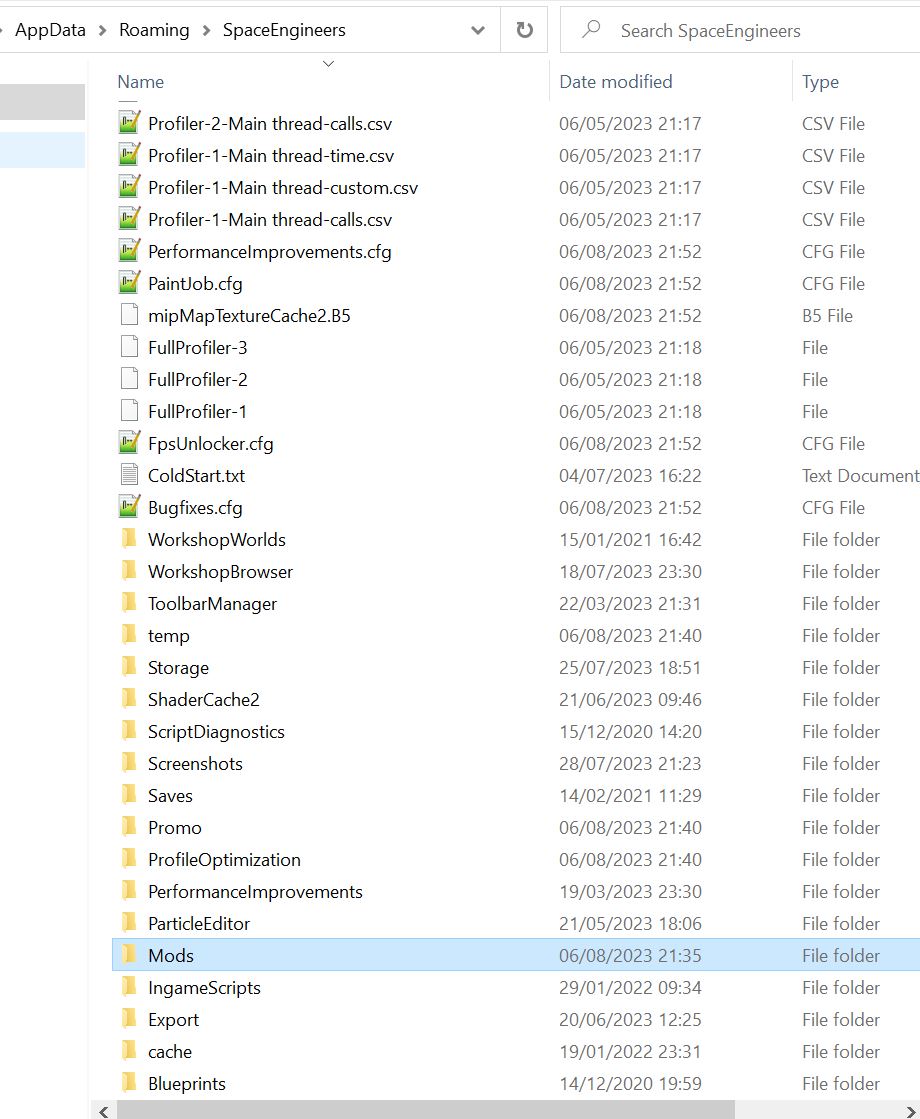Click the date 29/01/2022 09:34
The width and height of the screenshot is (920, 1119).
(x=630, y=987)
